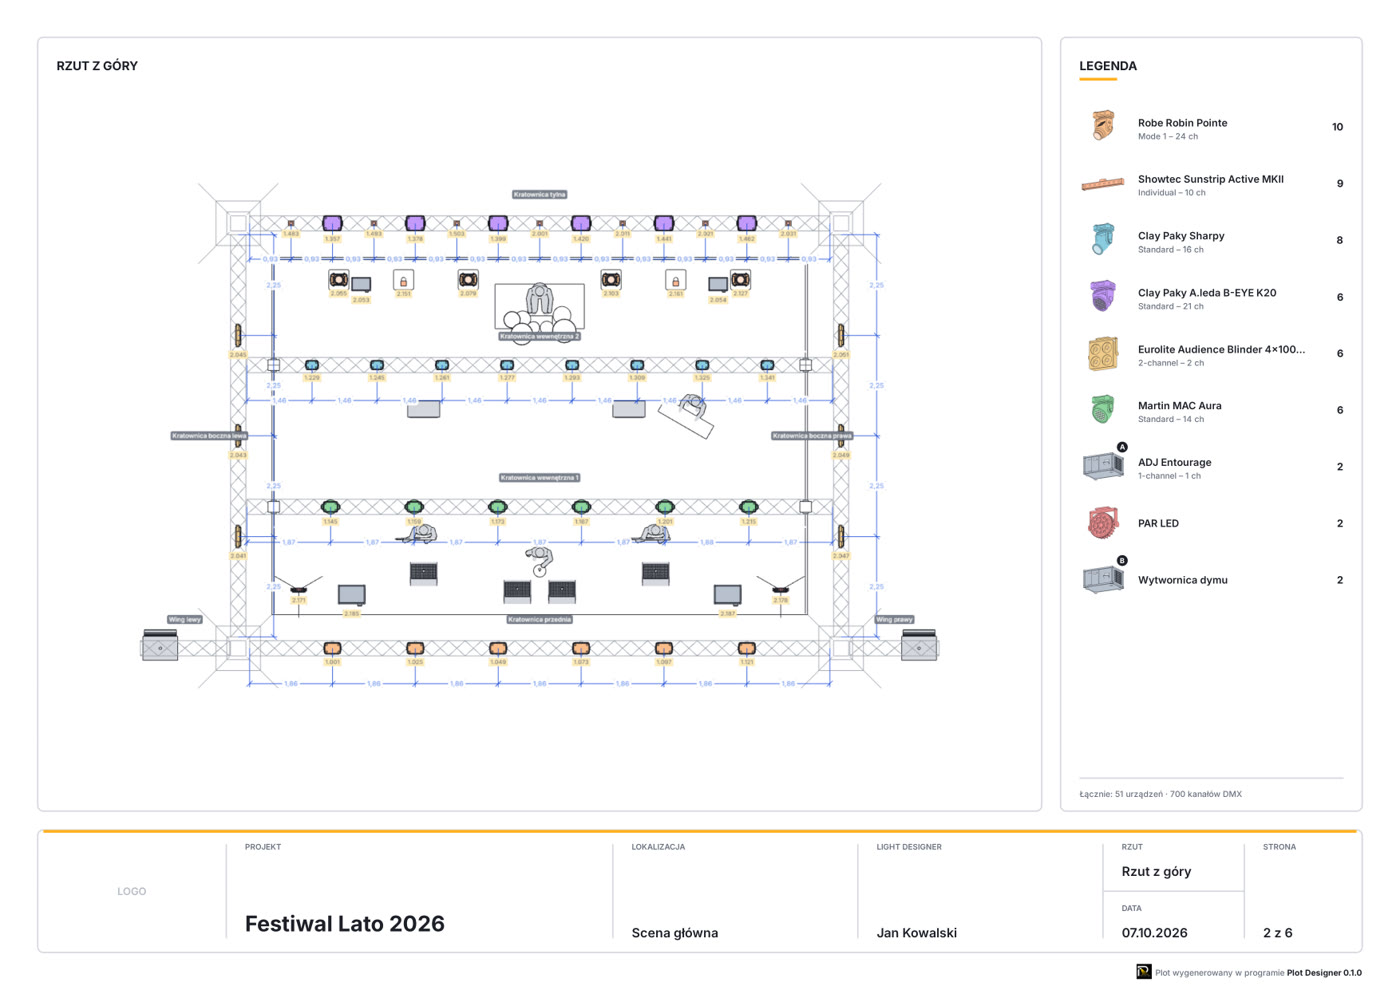Click the smoke machine under Wing prawy
This screenshot has width=1400, height=990.
tap(919, 645)
